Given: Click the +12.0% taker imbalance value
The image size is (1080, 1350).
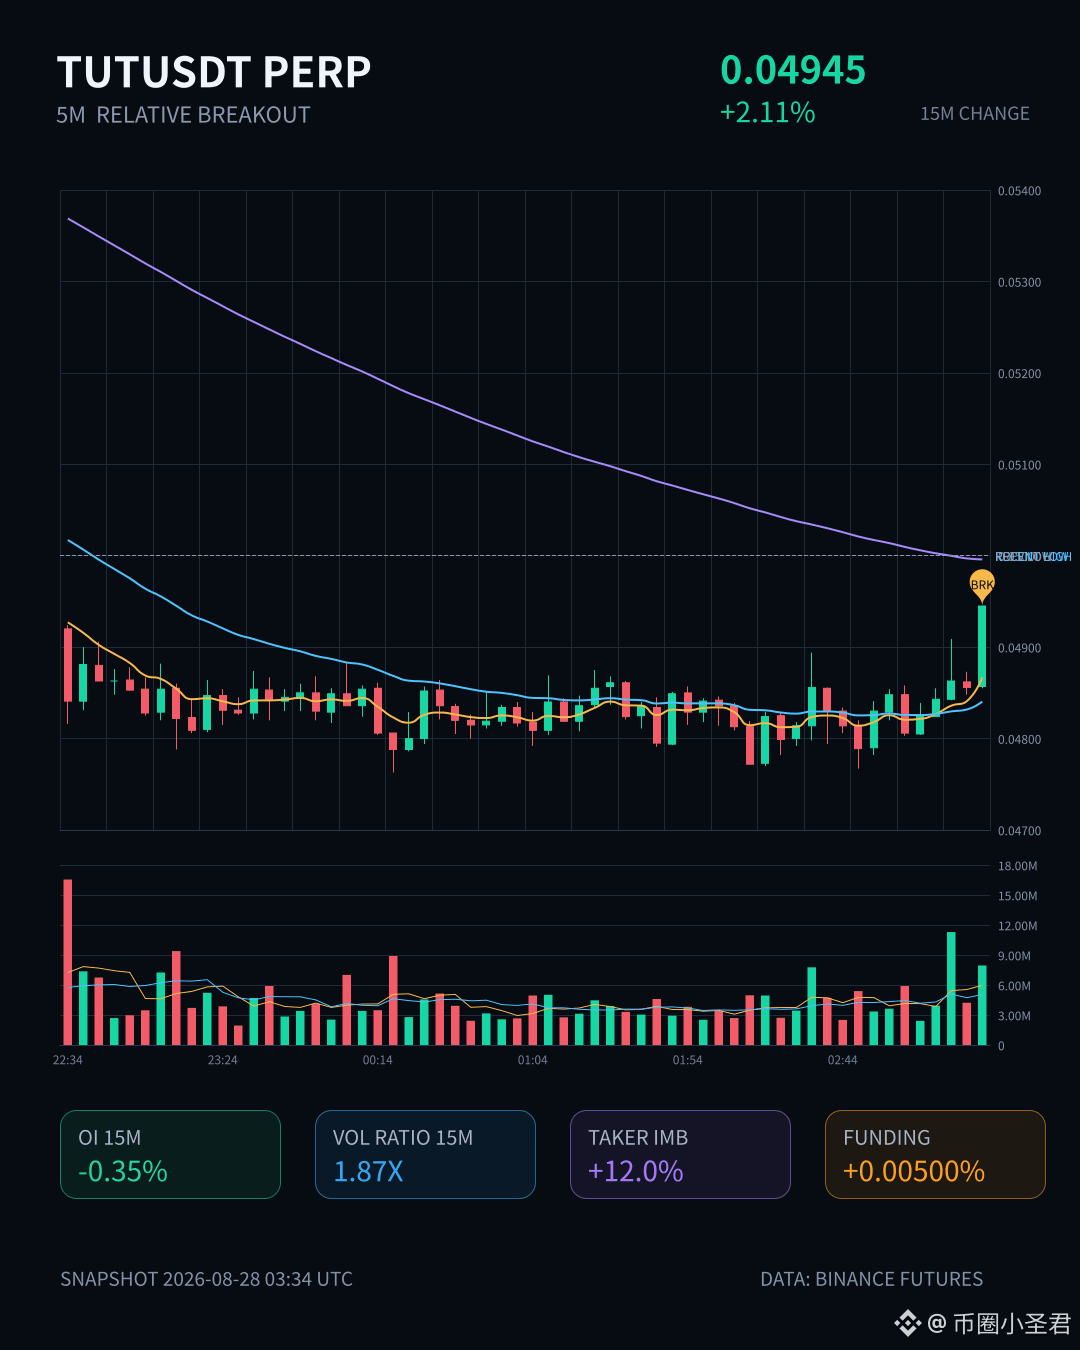Looking at the screenshot, I should [x=636, y=1171].
